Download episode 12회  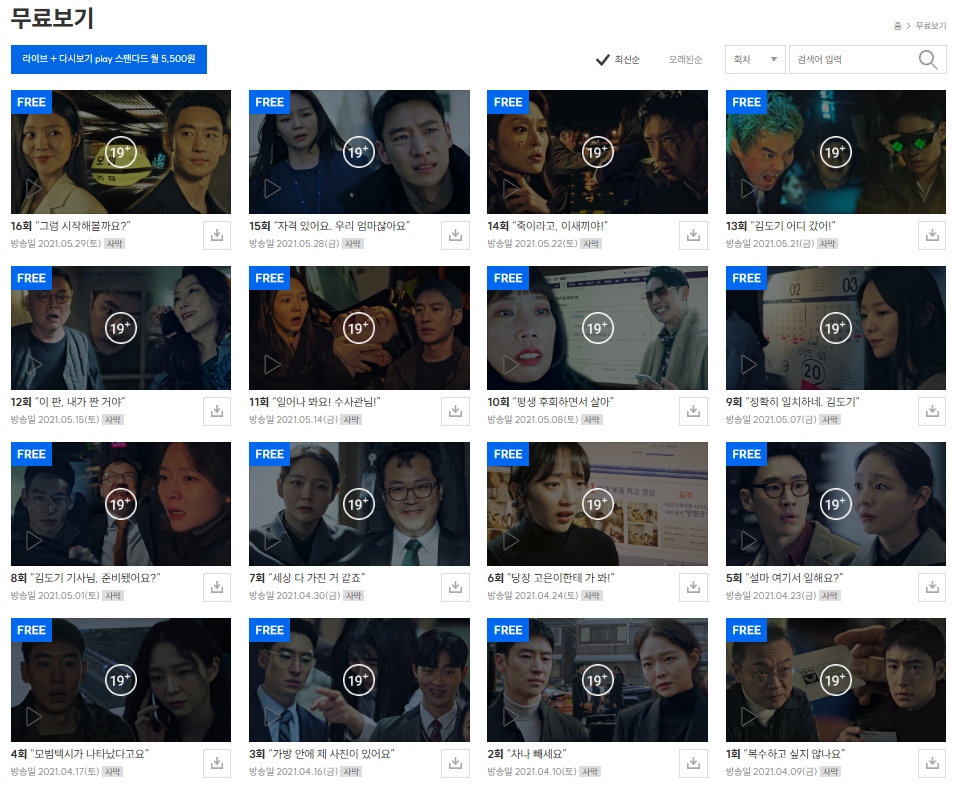[217, 411]
